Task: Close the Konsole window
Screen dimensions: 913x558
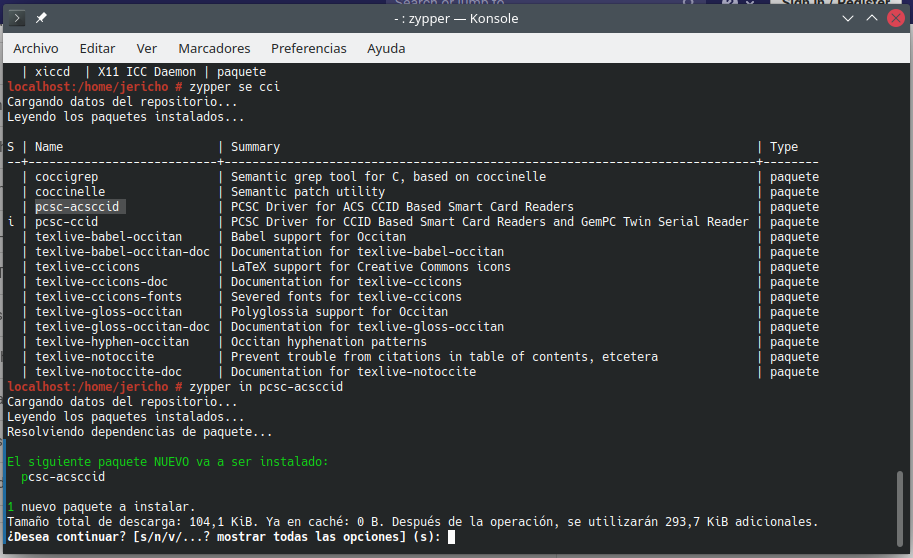Action: tap(895, 18)
